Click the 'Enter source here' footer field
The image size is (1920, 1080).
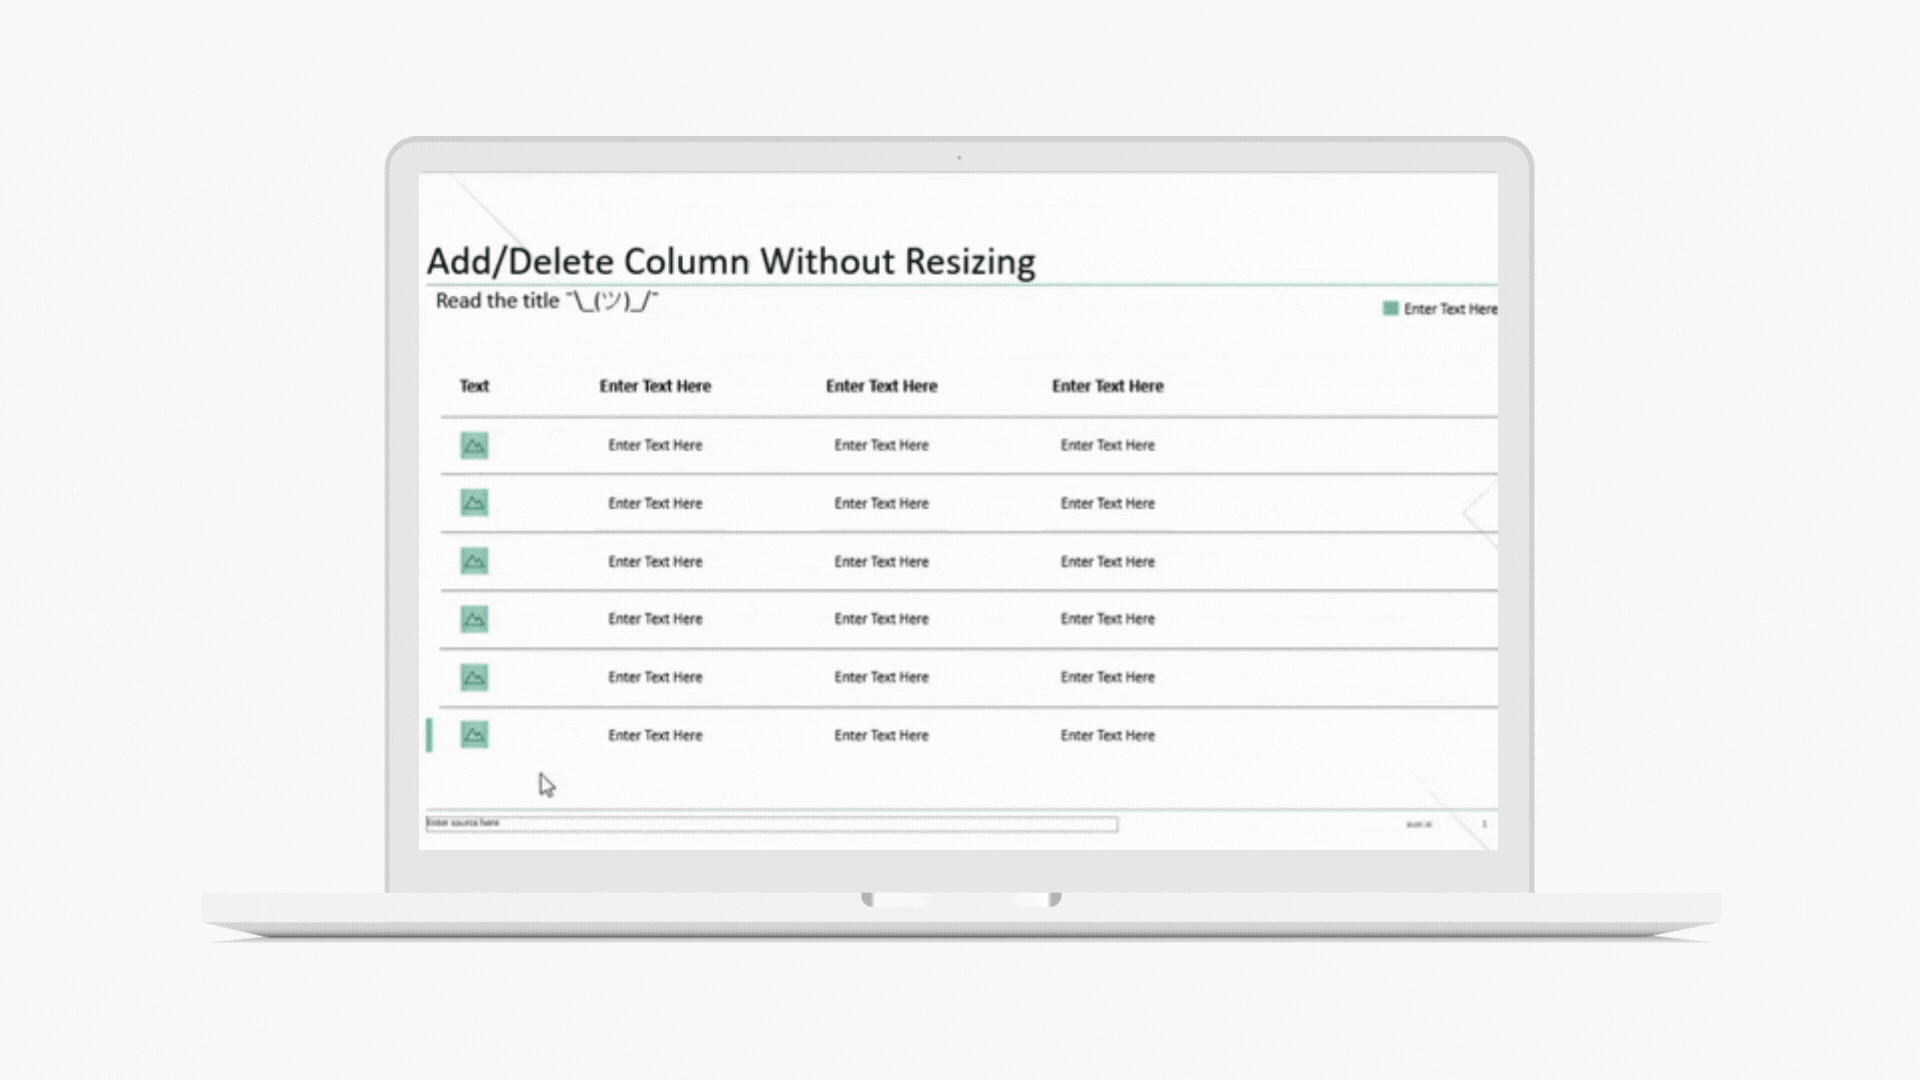pyautogui.click(x=771, y=824)
